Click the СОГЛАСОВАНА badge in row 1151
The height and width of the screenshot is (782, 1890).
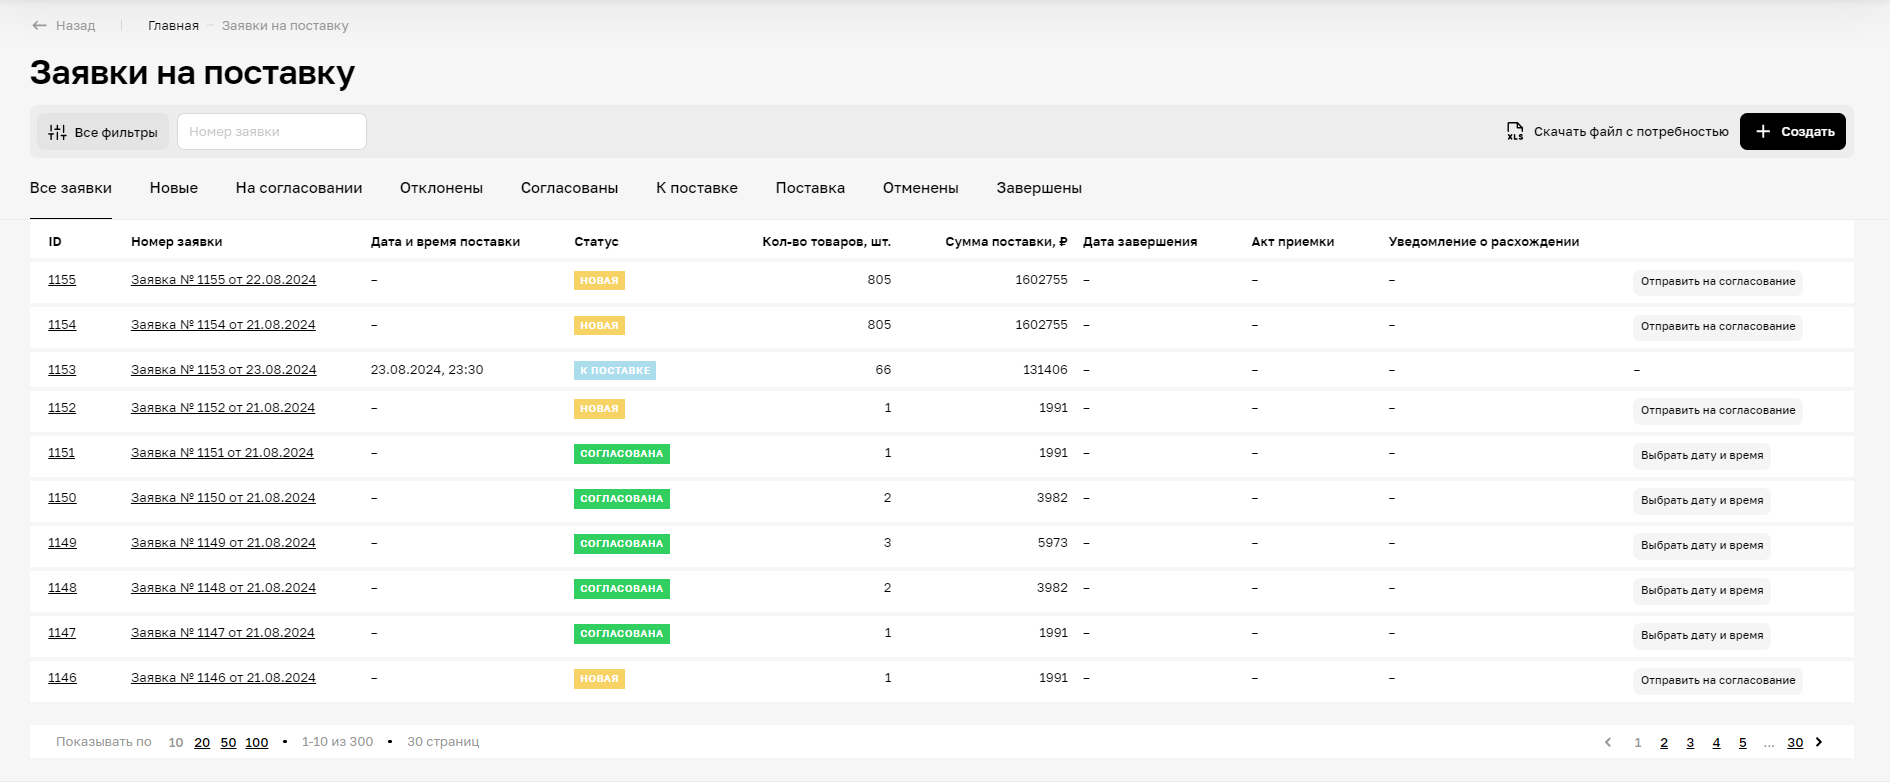tap(622, 453)
